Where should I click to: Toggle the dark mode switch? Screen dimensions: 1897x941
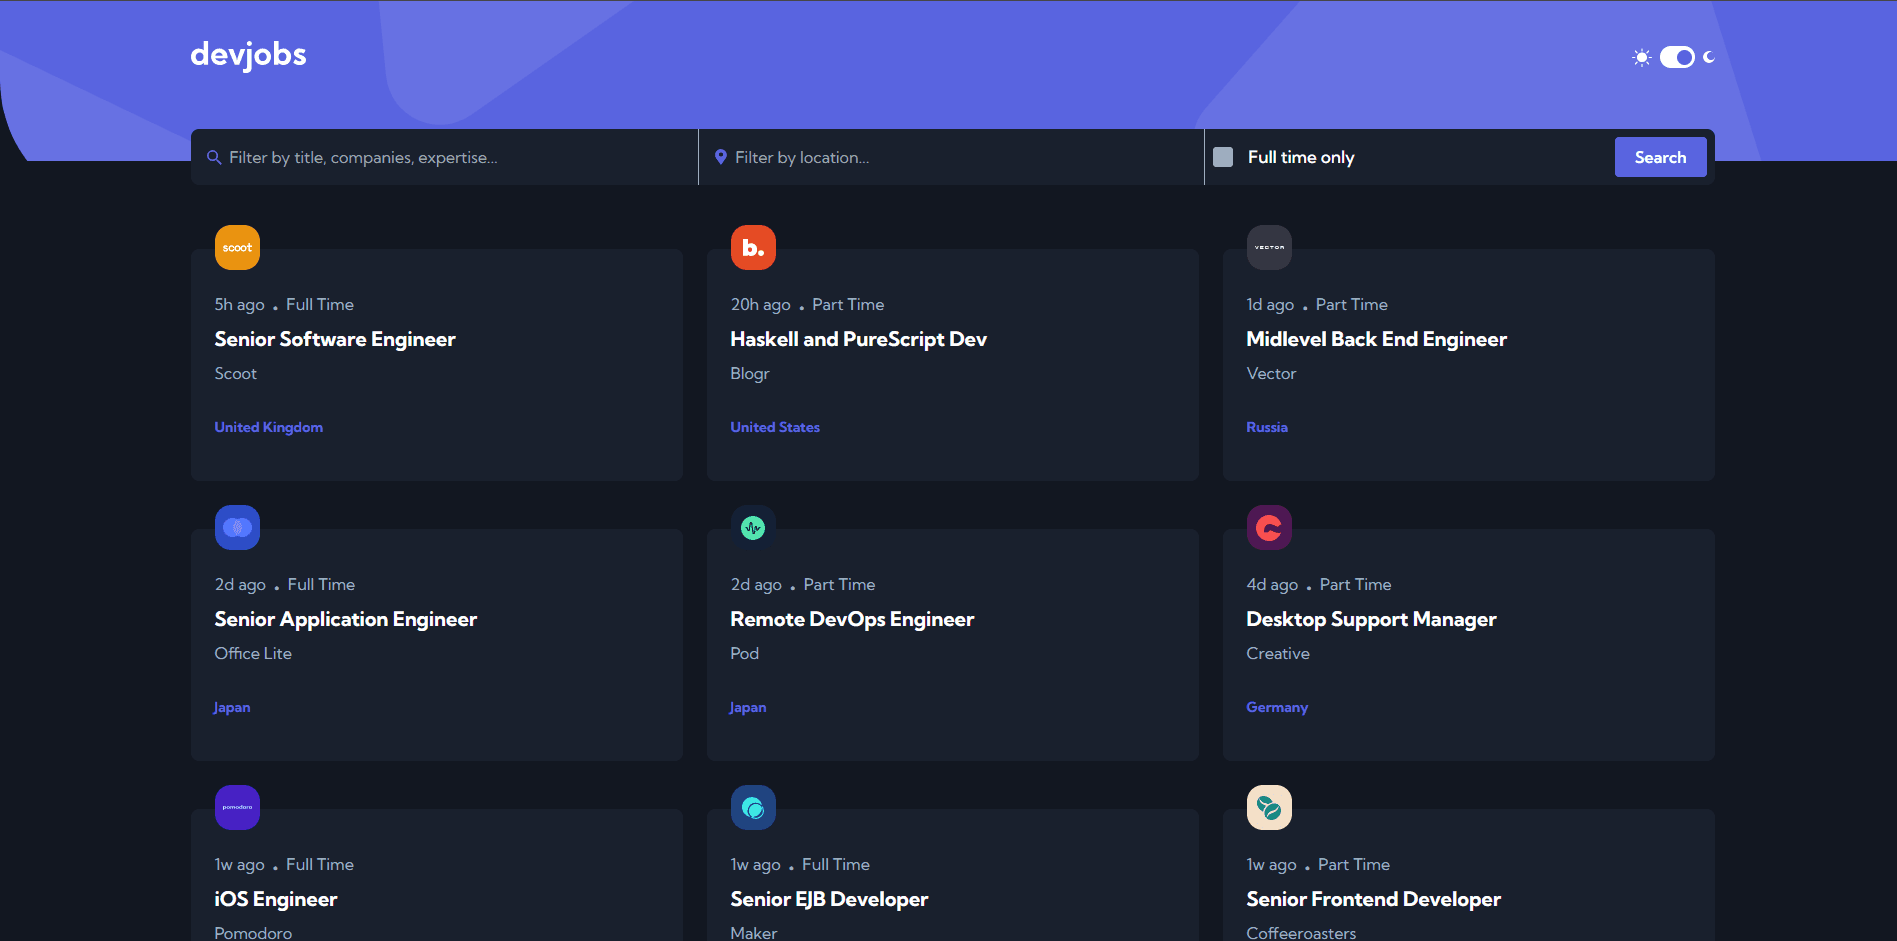pyautogui.click(x=1677, y=57)
